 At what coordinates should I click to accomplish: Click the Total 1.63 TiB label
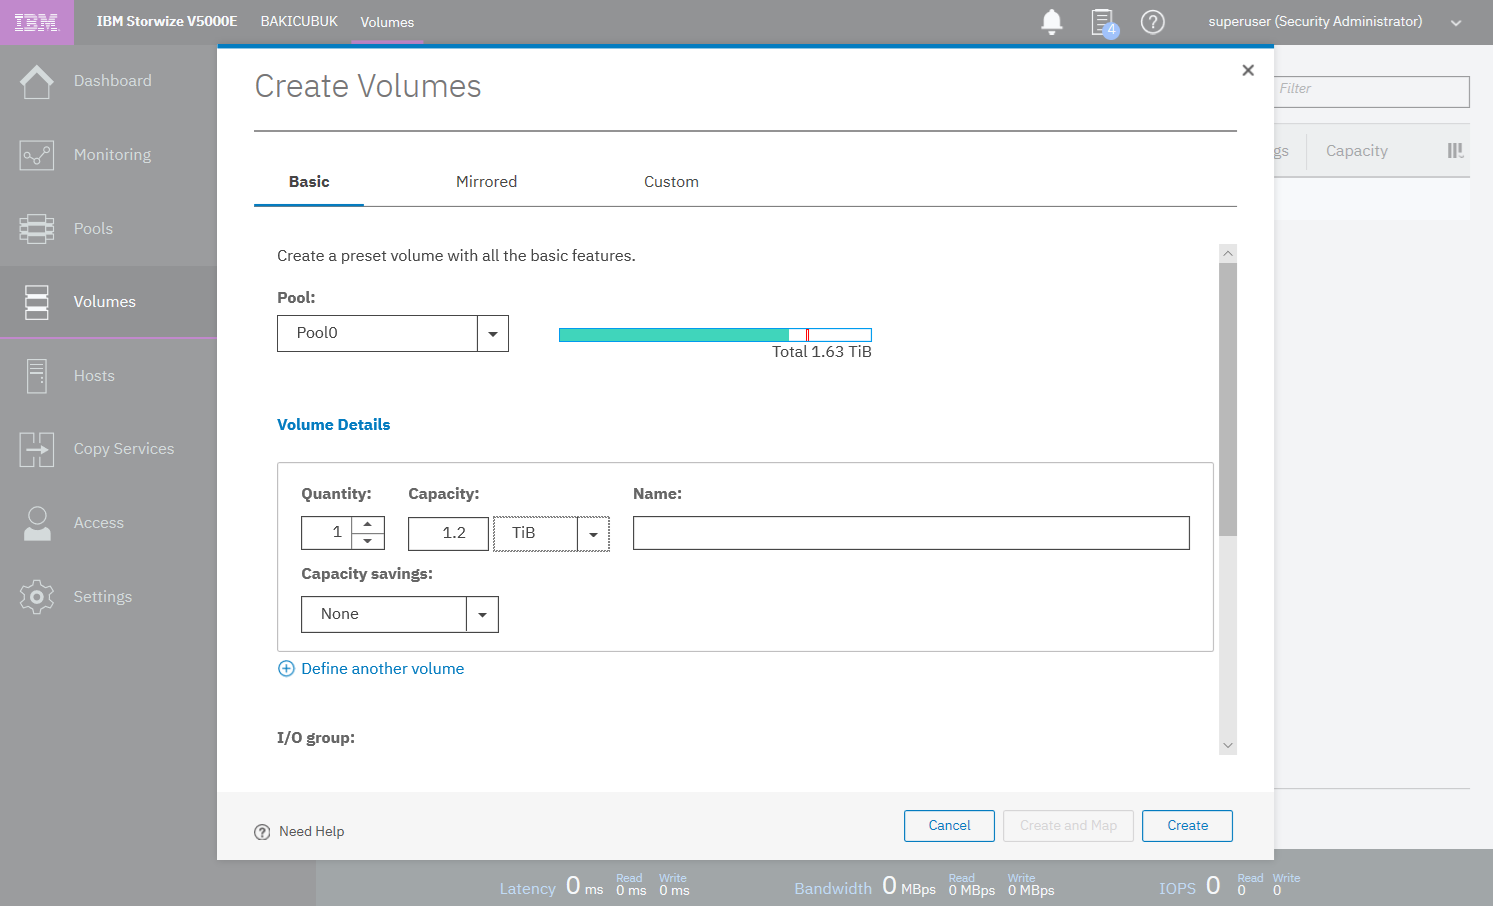point(822,352)
